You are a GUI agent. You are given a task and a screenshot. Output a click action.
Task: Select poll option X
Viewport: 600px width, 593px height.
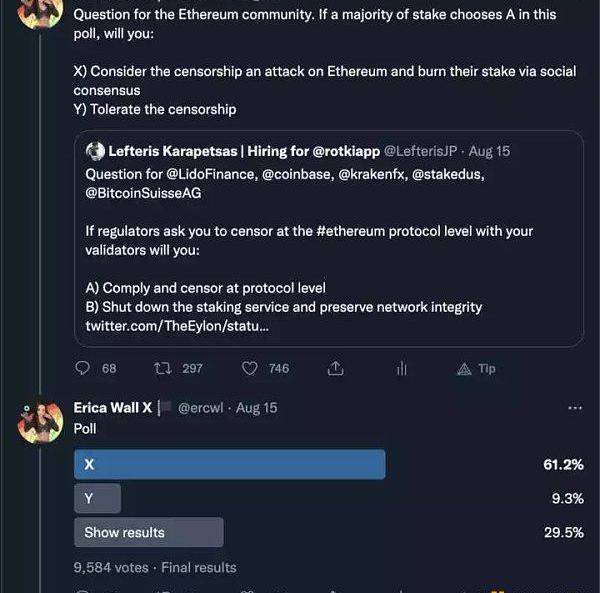tap(230, 465)
